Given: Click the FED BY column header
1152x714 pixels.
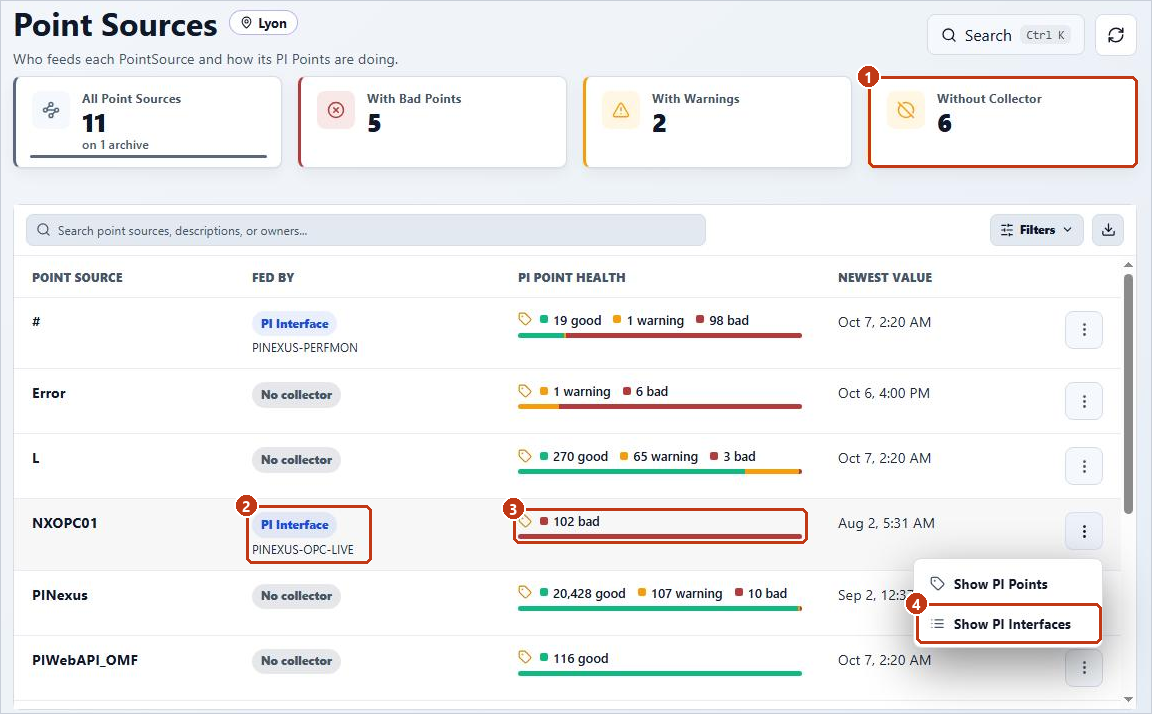Looking at the screenshot, I should pos(273,278).
